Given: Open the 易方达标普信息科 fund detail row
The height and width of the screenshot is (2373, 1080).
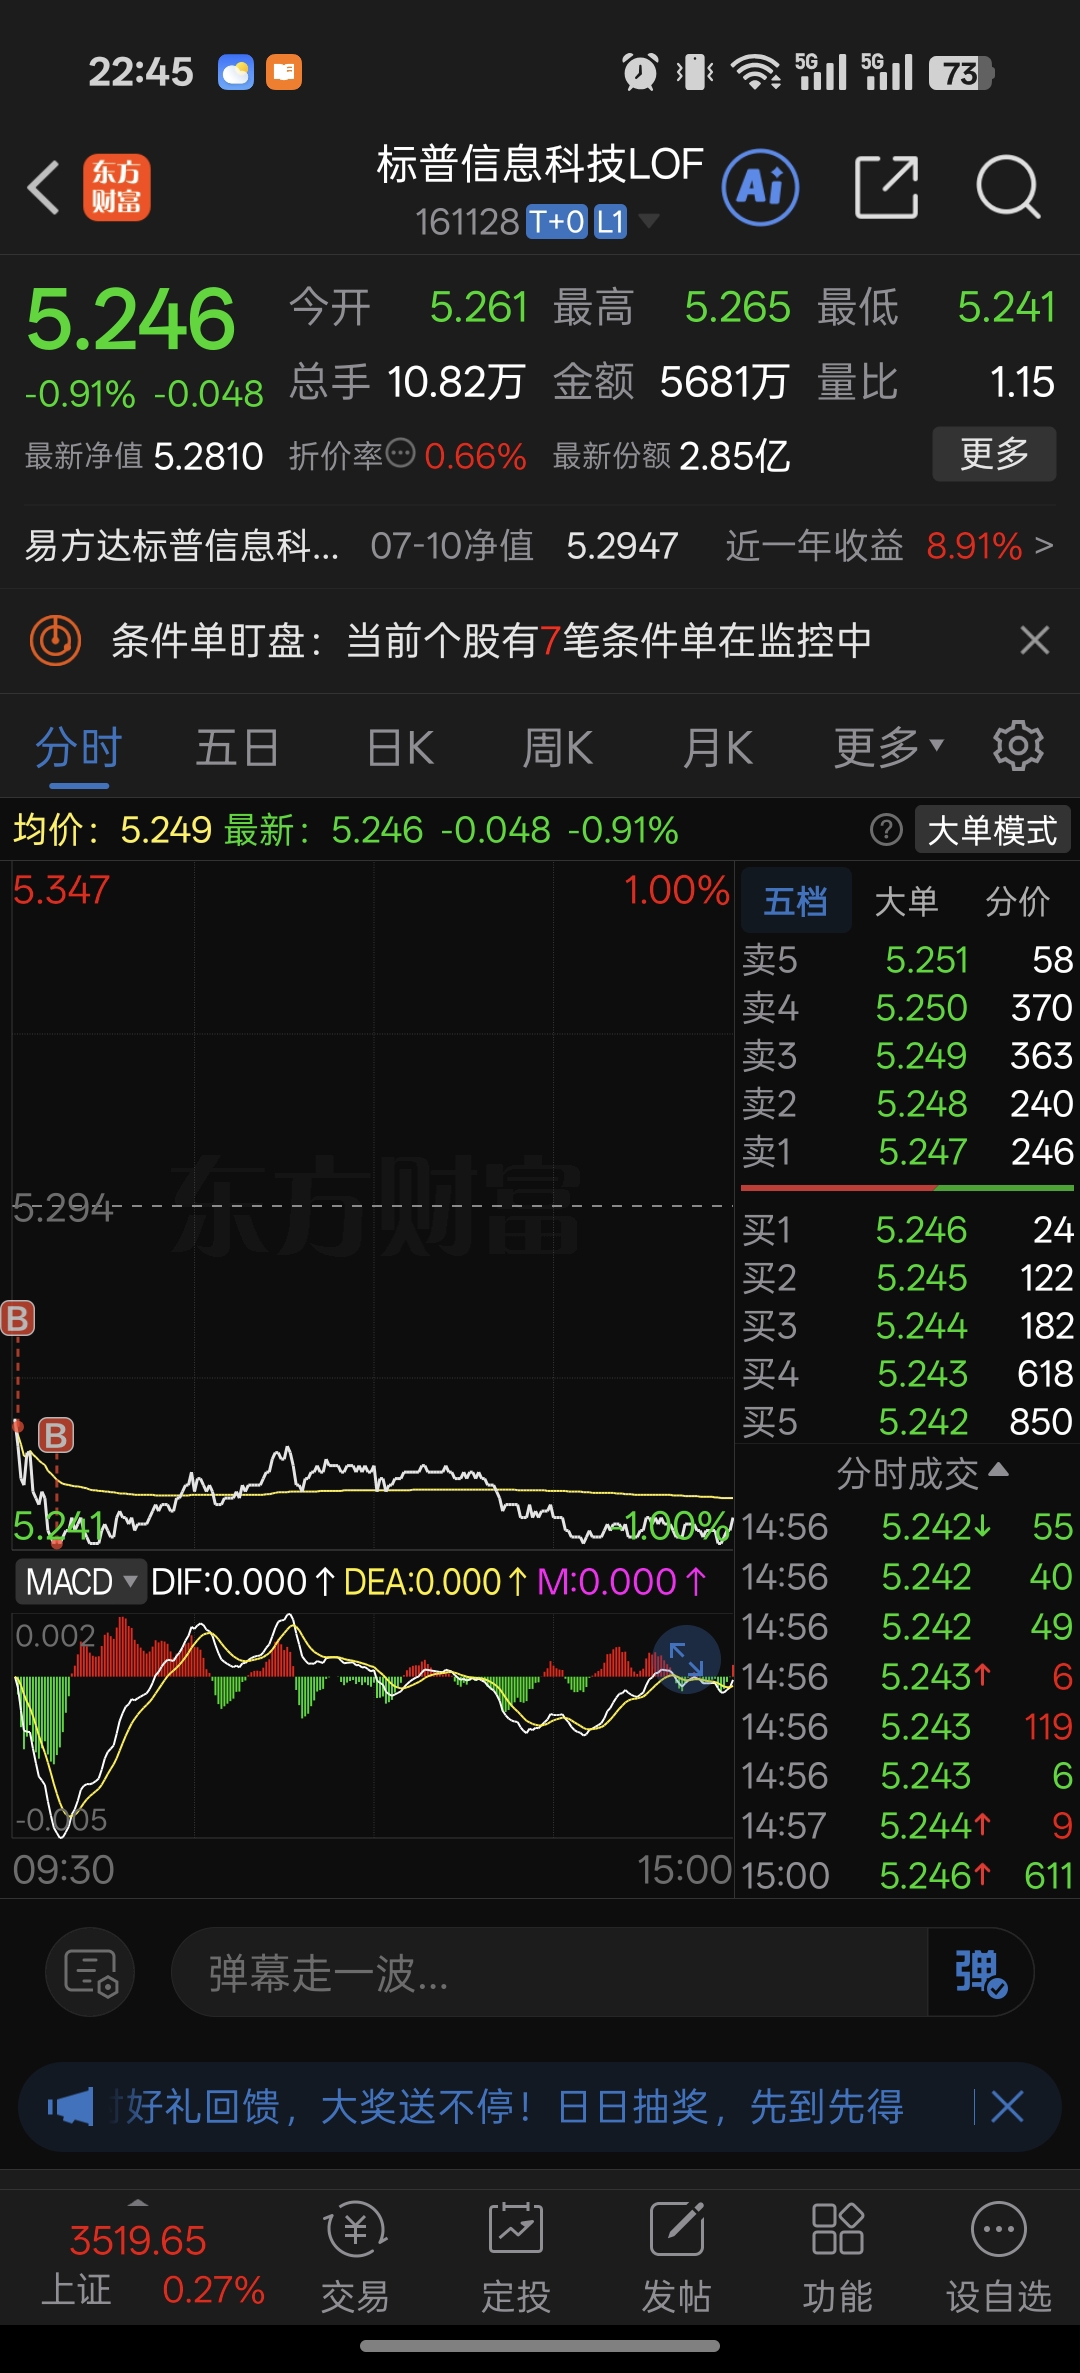Looking at the screenshot, I should (x=540, y=546).
